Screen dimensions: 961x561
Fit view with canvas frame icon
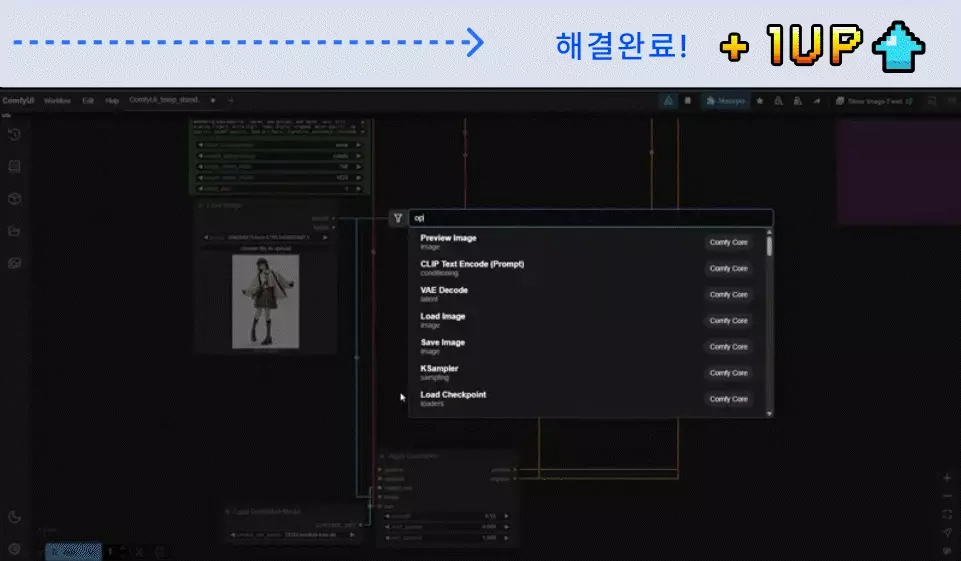(947, 514)
